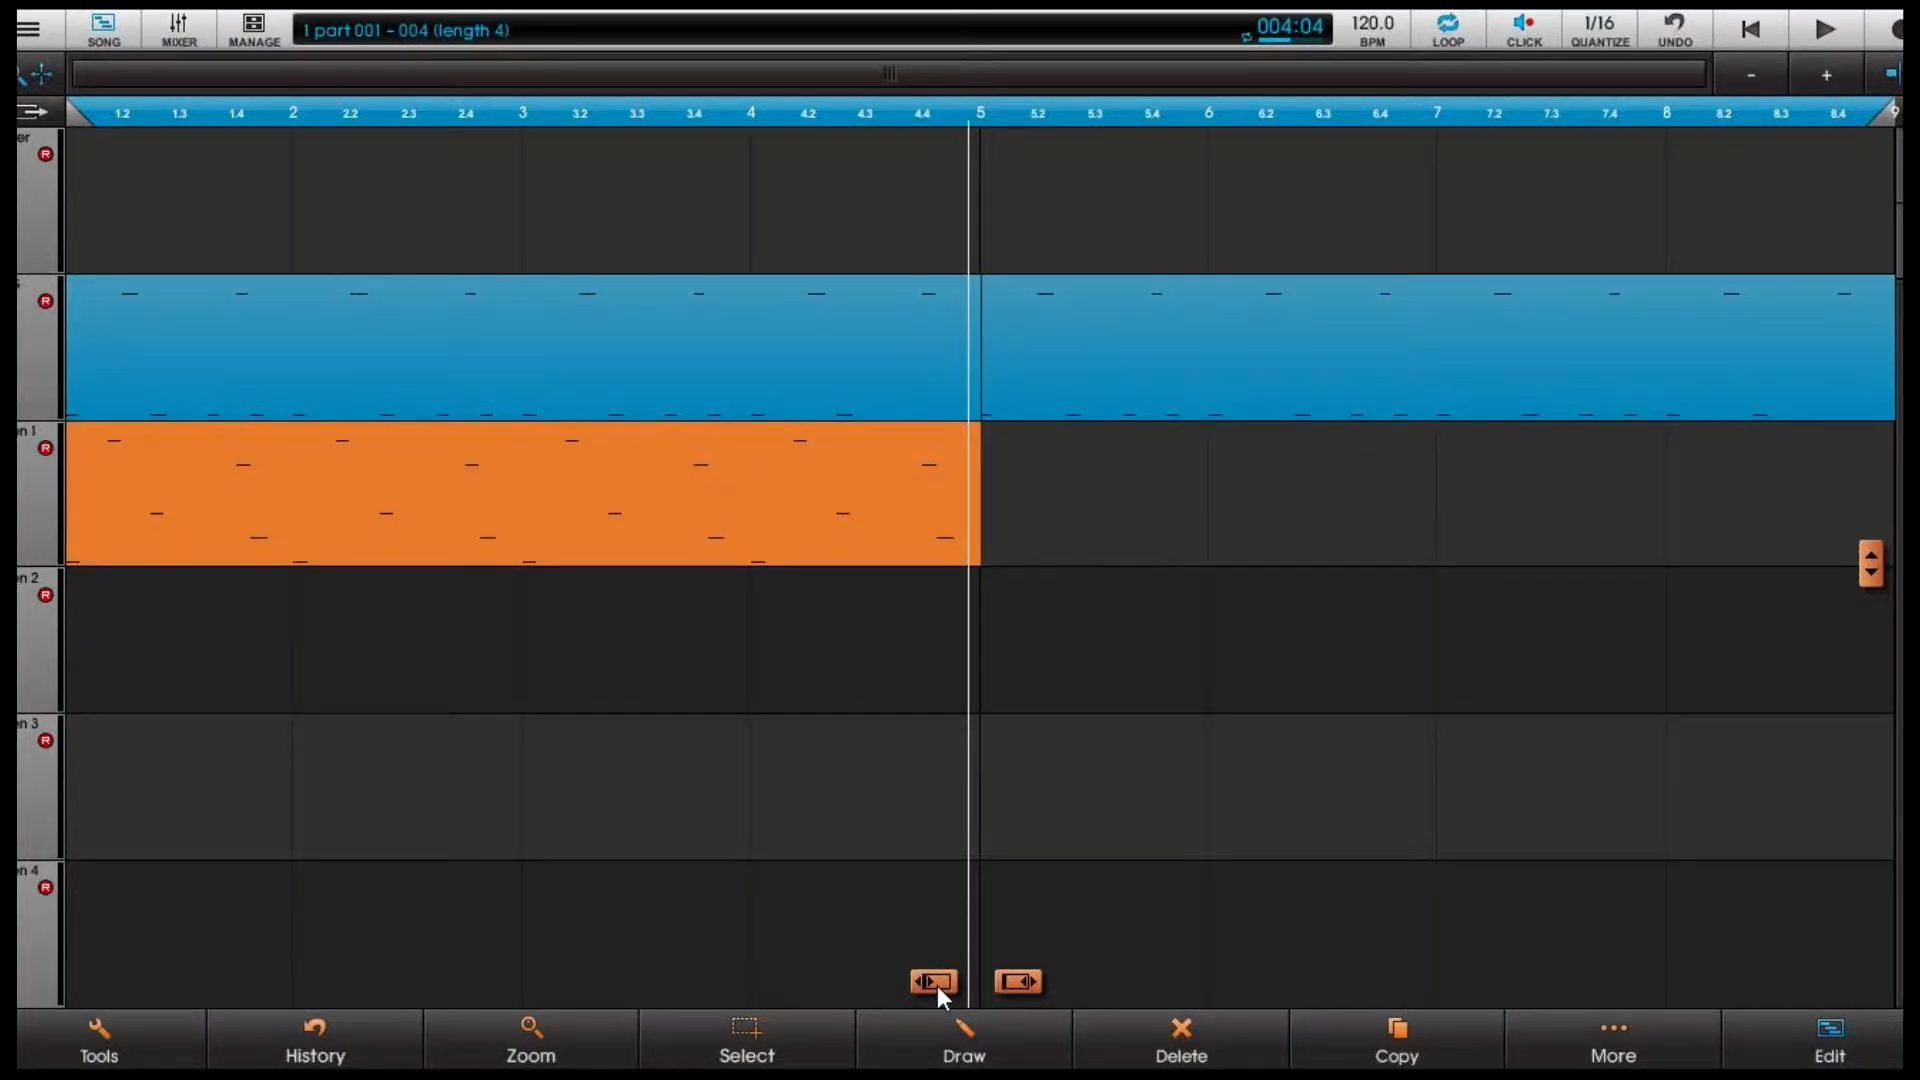The height and width of the screenshot is (1080, 1920).
Task: Open the History panel
Action: click(x=315, y=1040)
